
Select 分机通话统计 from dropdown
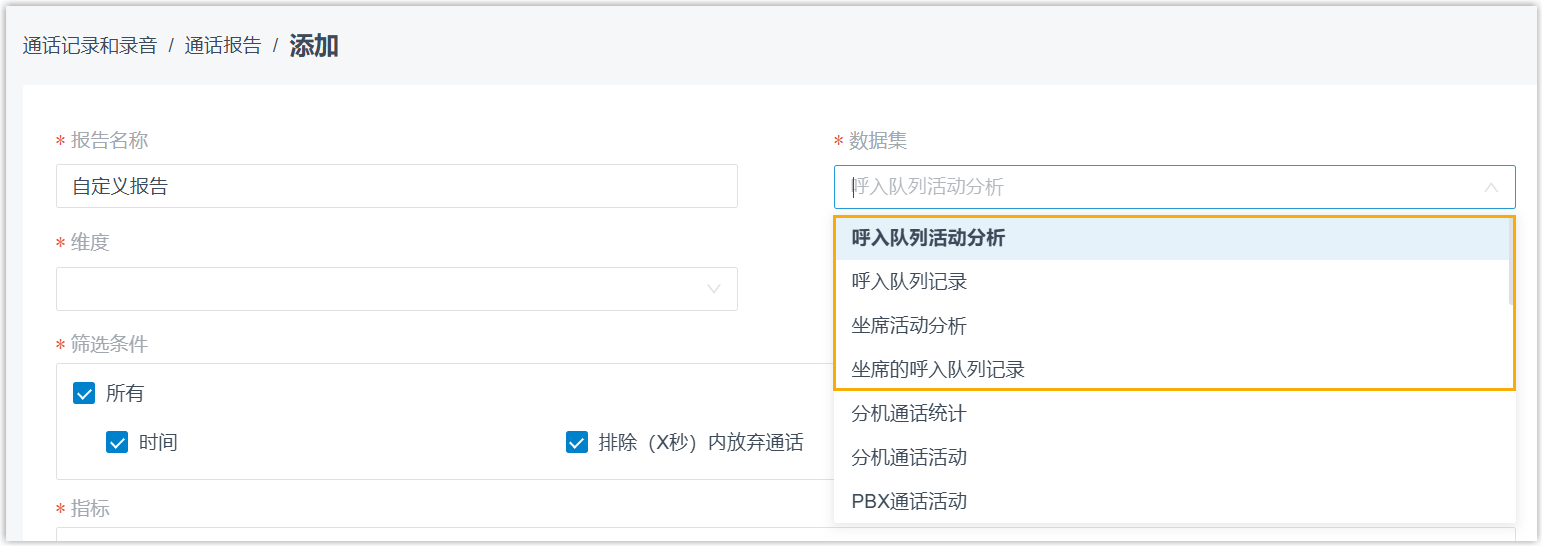tap(909, 414)
